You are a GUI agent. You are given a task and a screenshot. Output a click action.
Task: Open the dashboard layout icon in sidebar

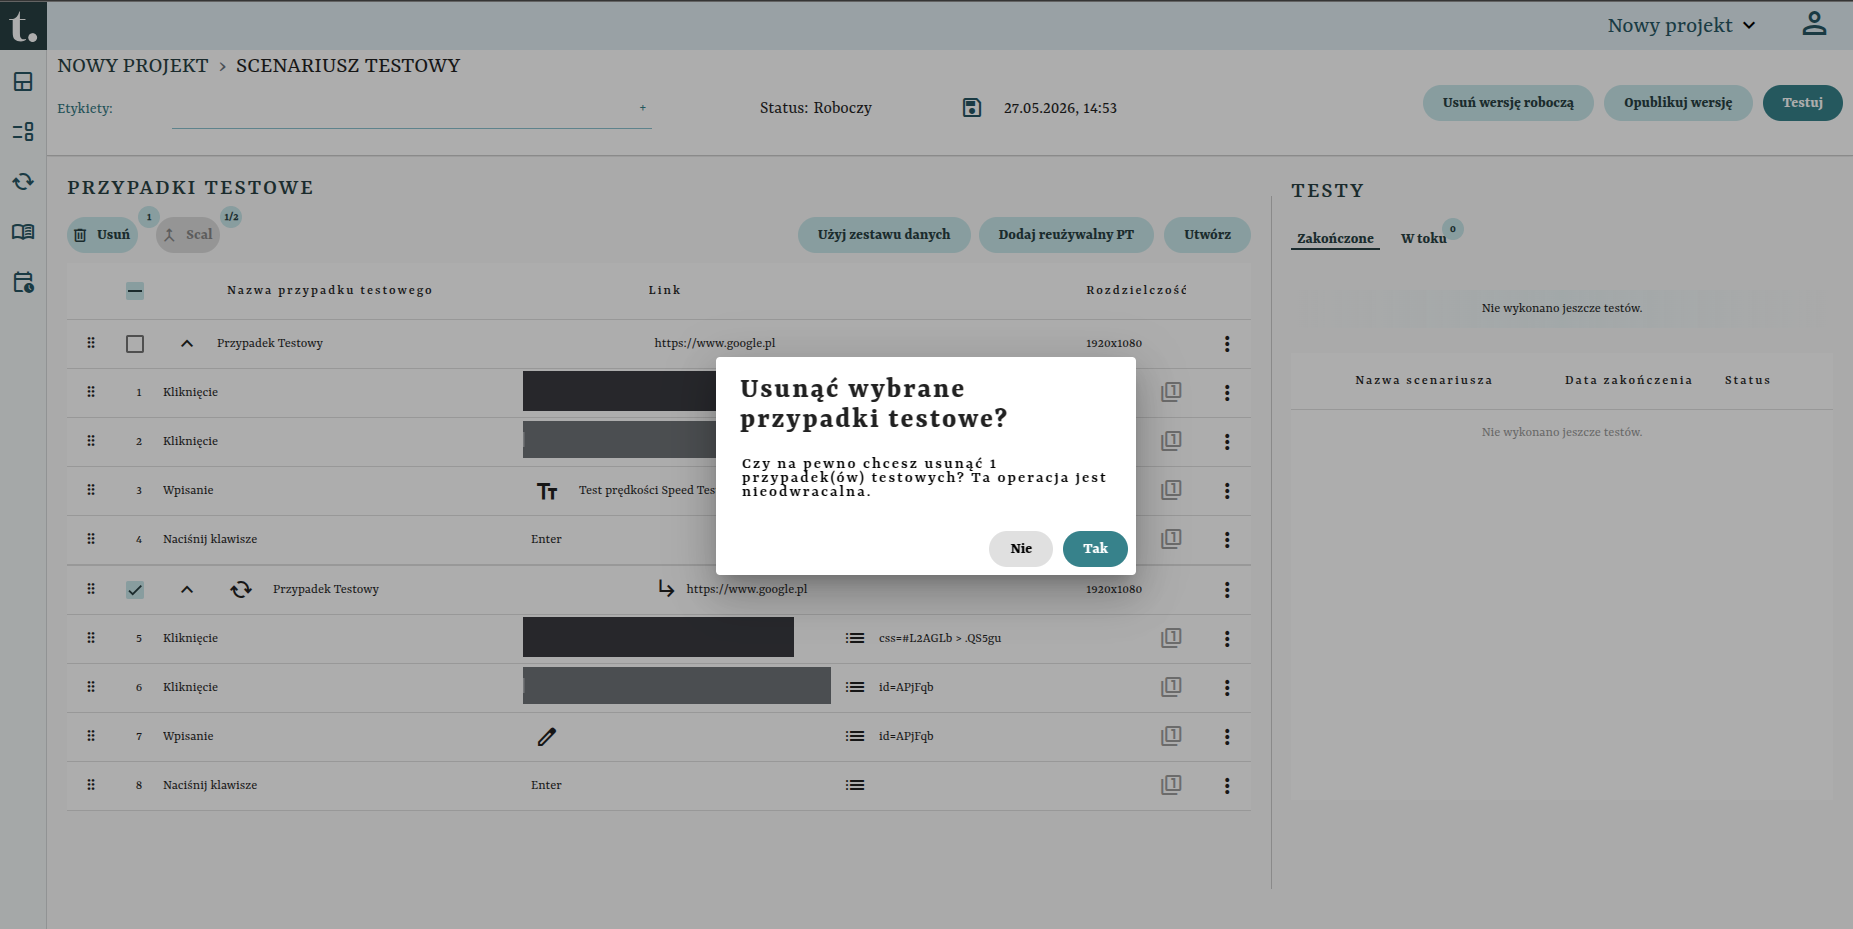[23, 82]
